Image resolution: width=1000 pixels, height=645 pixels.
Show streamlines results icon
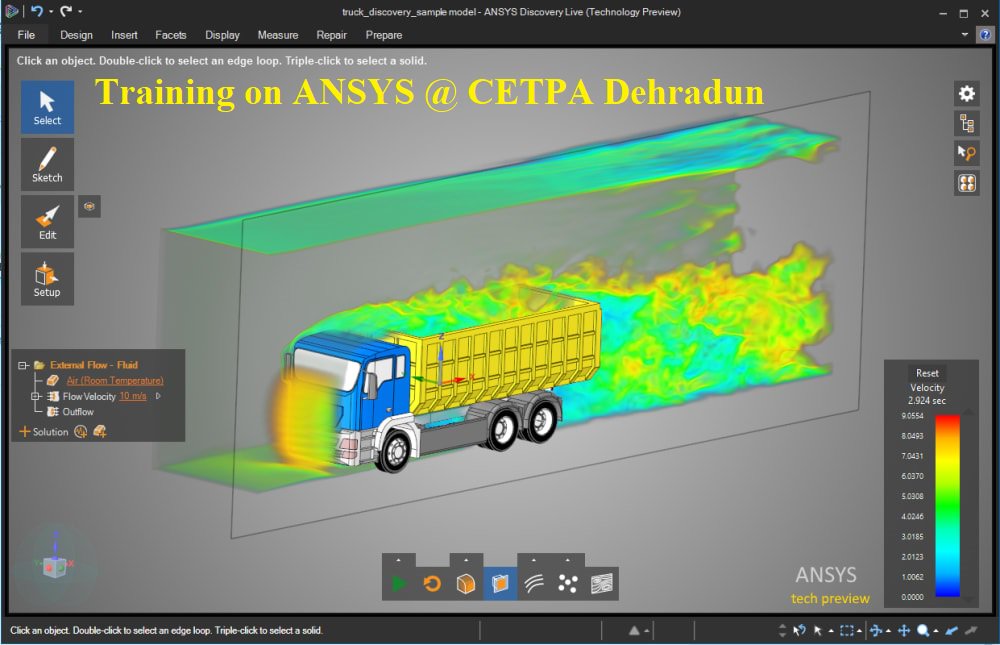[534, 584]
